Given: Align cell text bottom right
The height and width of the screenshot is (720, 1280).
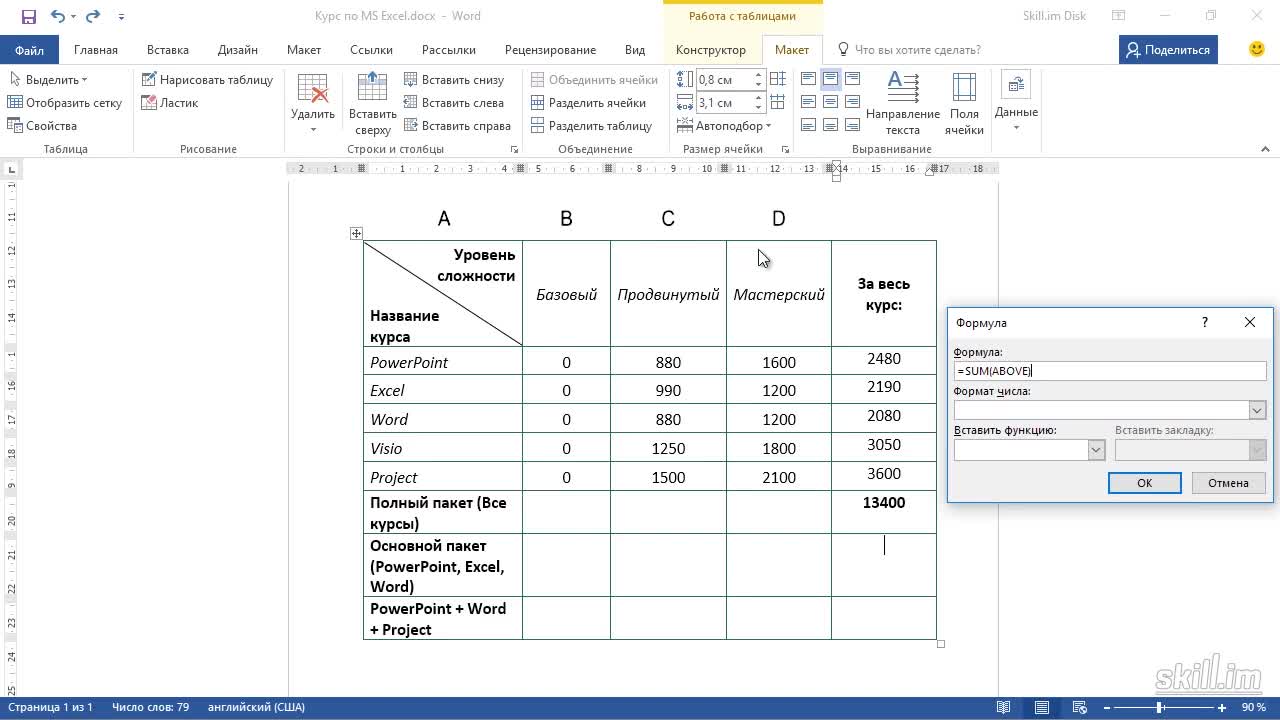Looking at the screenshot, I should coord(852,125).
